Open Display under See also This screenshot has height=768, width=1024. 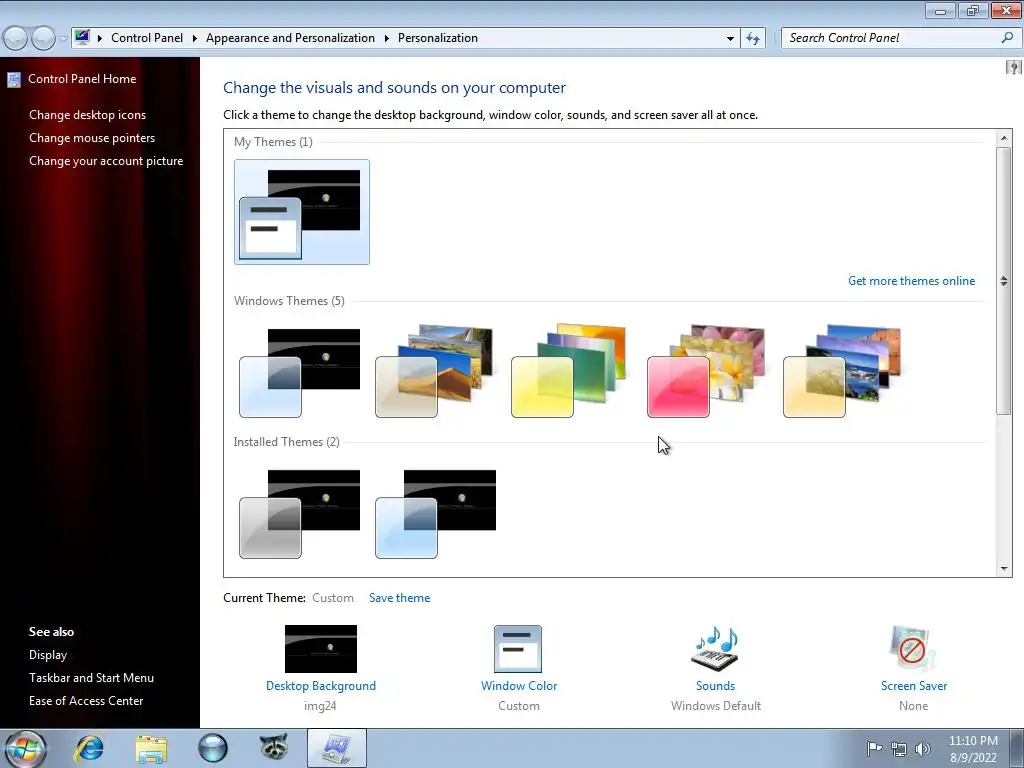point(48,654)
